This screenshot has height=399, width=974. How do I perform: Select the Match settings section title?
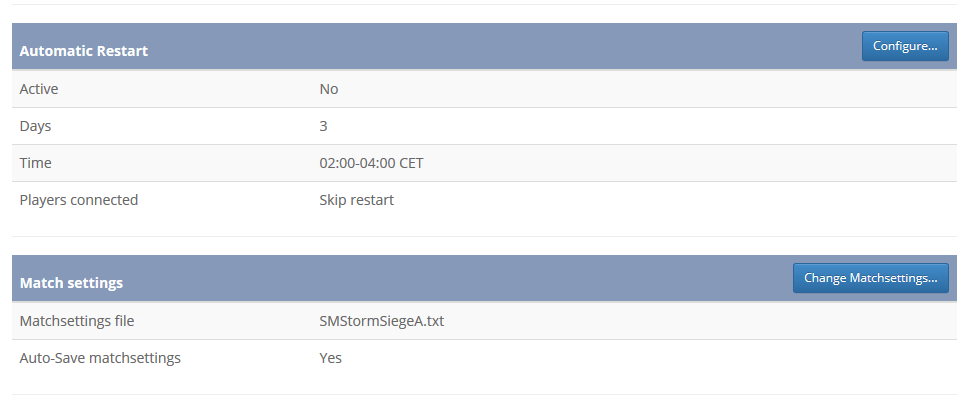[x=71, y=283]
